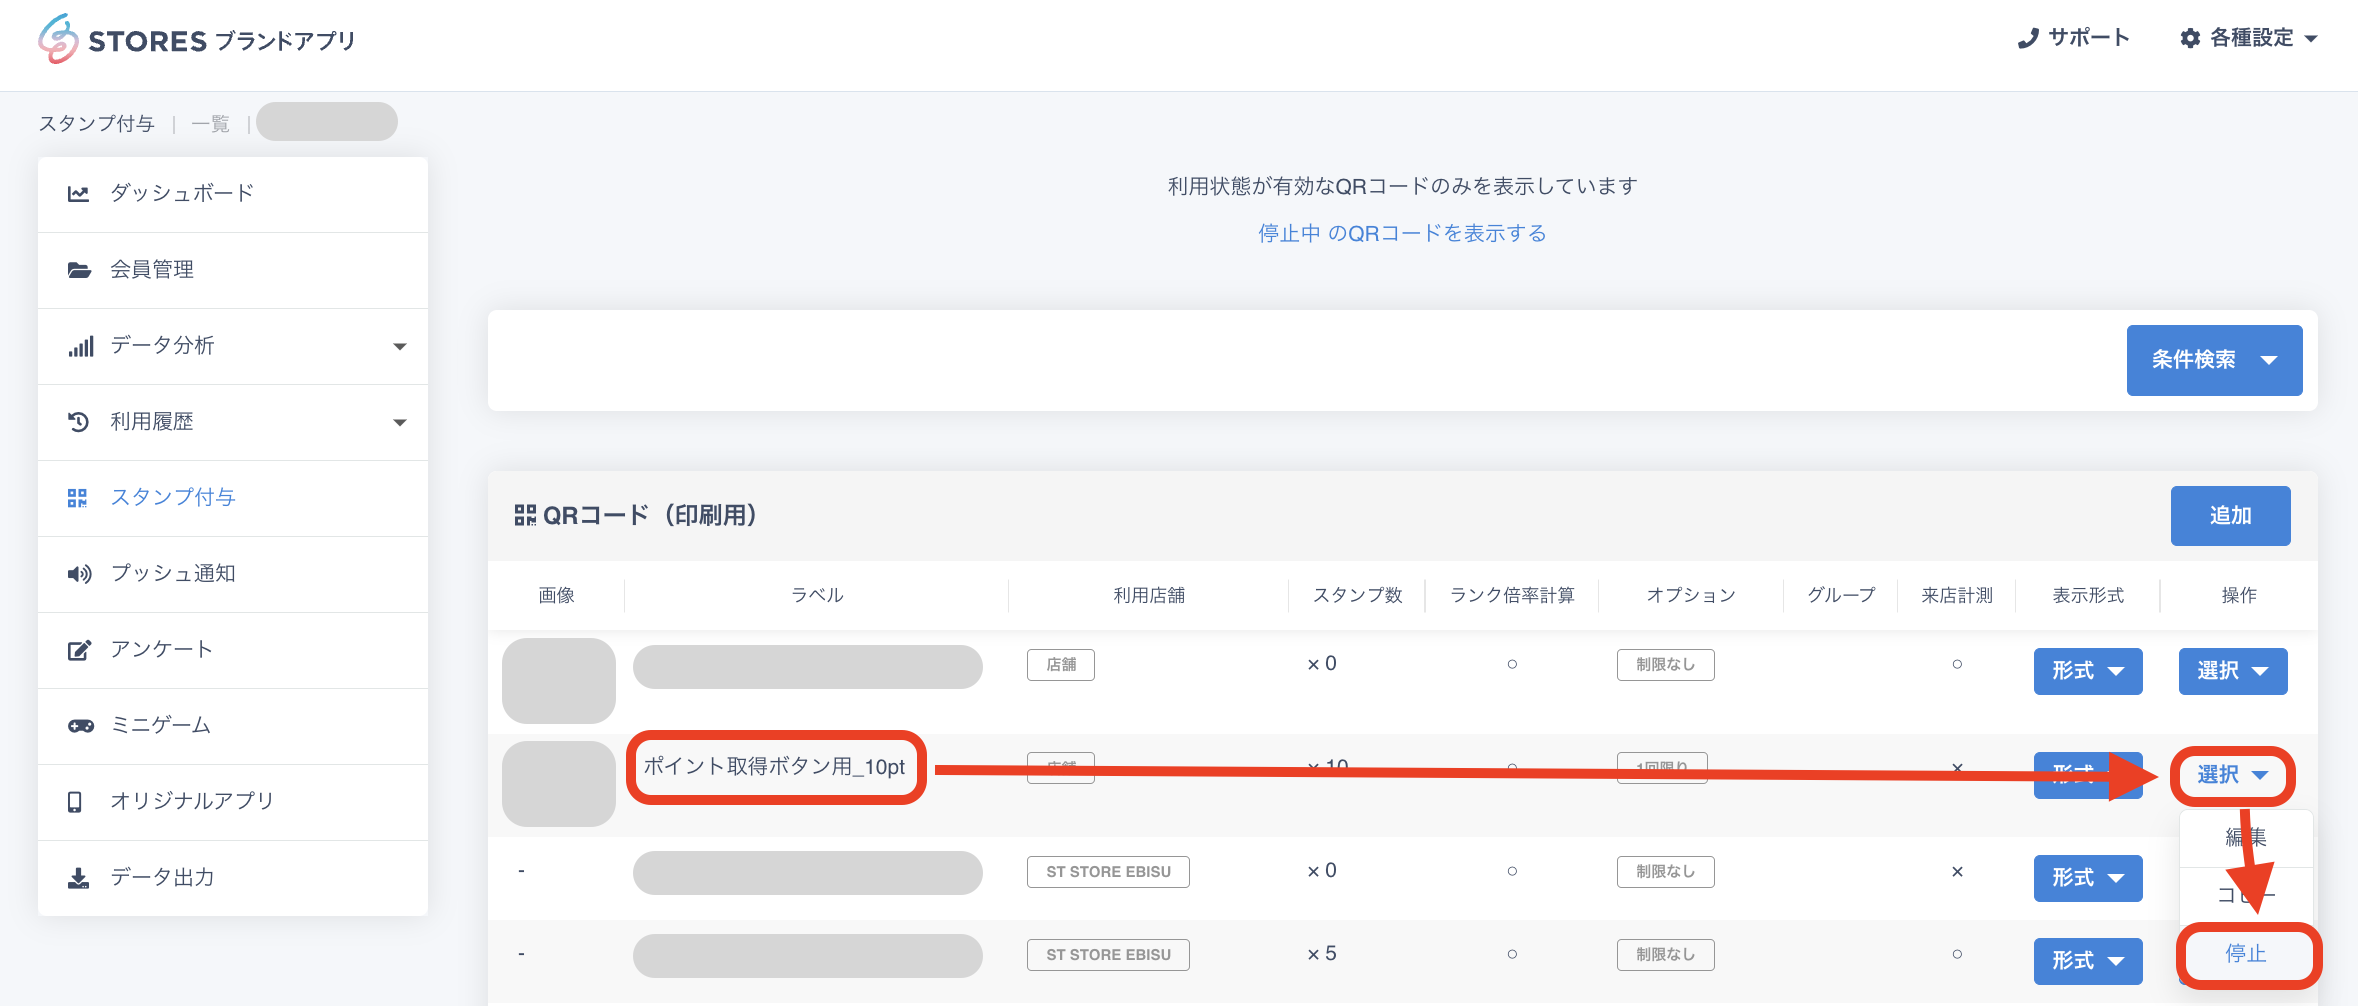This screenshot has width=2358, height=1006.
Task: Open the アンケート sidebar menu item
Action: pos(161,650)
